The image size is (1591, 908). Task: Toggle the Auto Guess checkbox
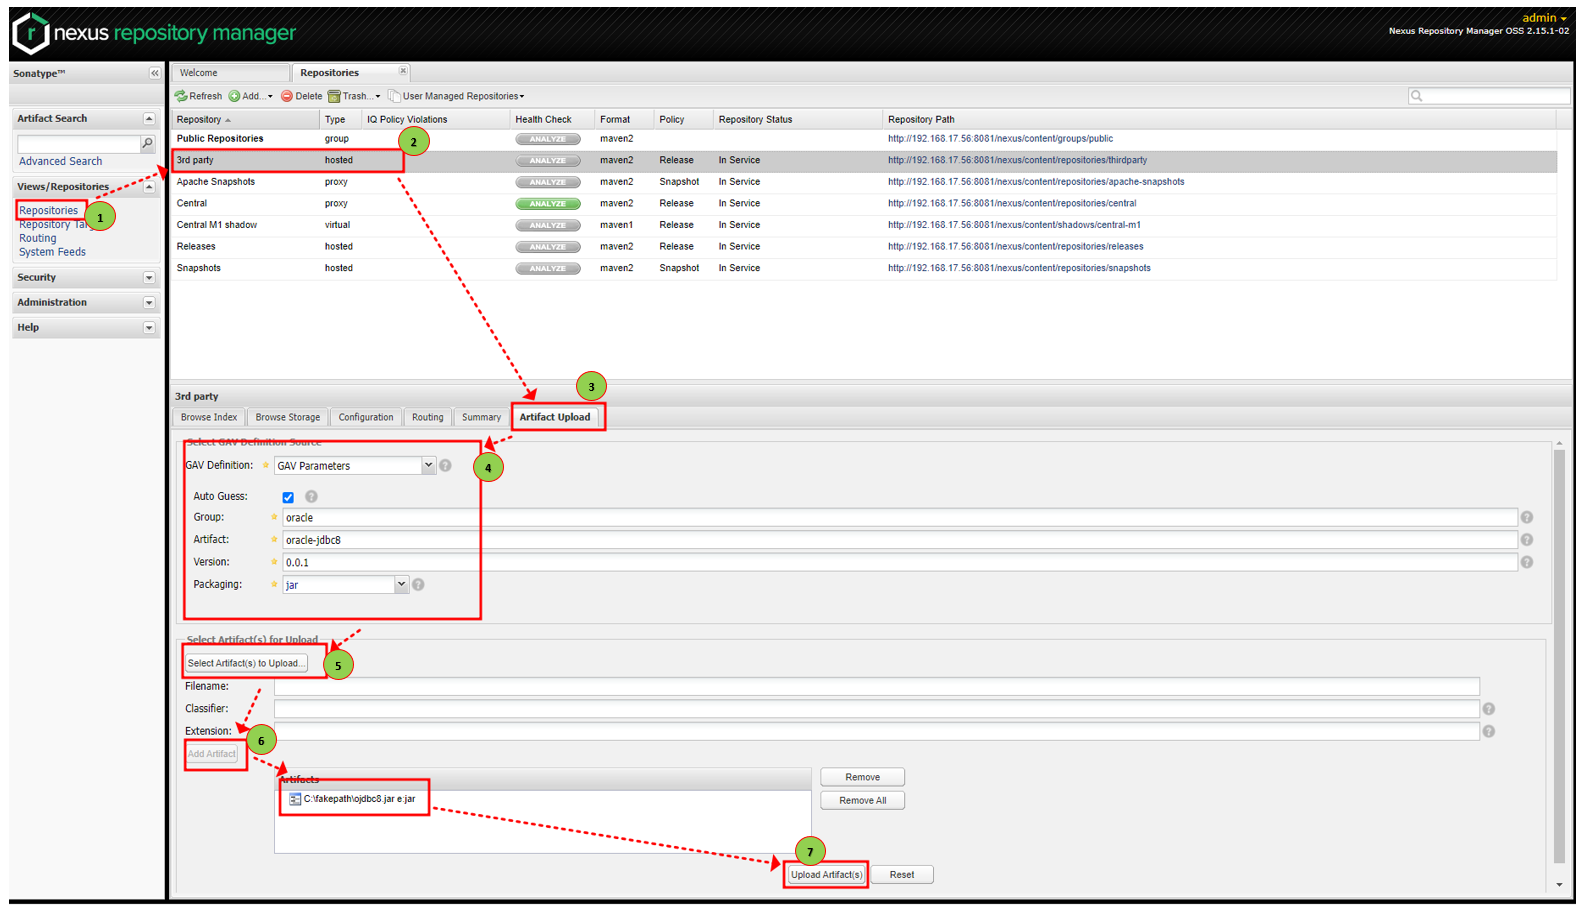pos(288,498)
